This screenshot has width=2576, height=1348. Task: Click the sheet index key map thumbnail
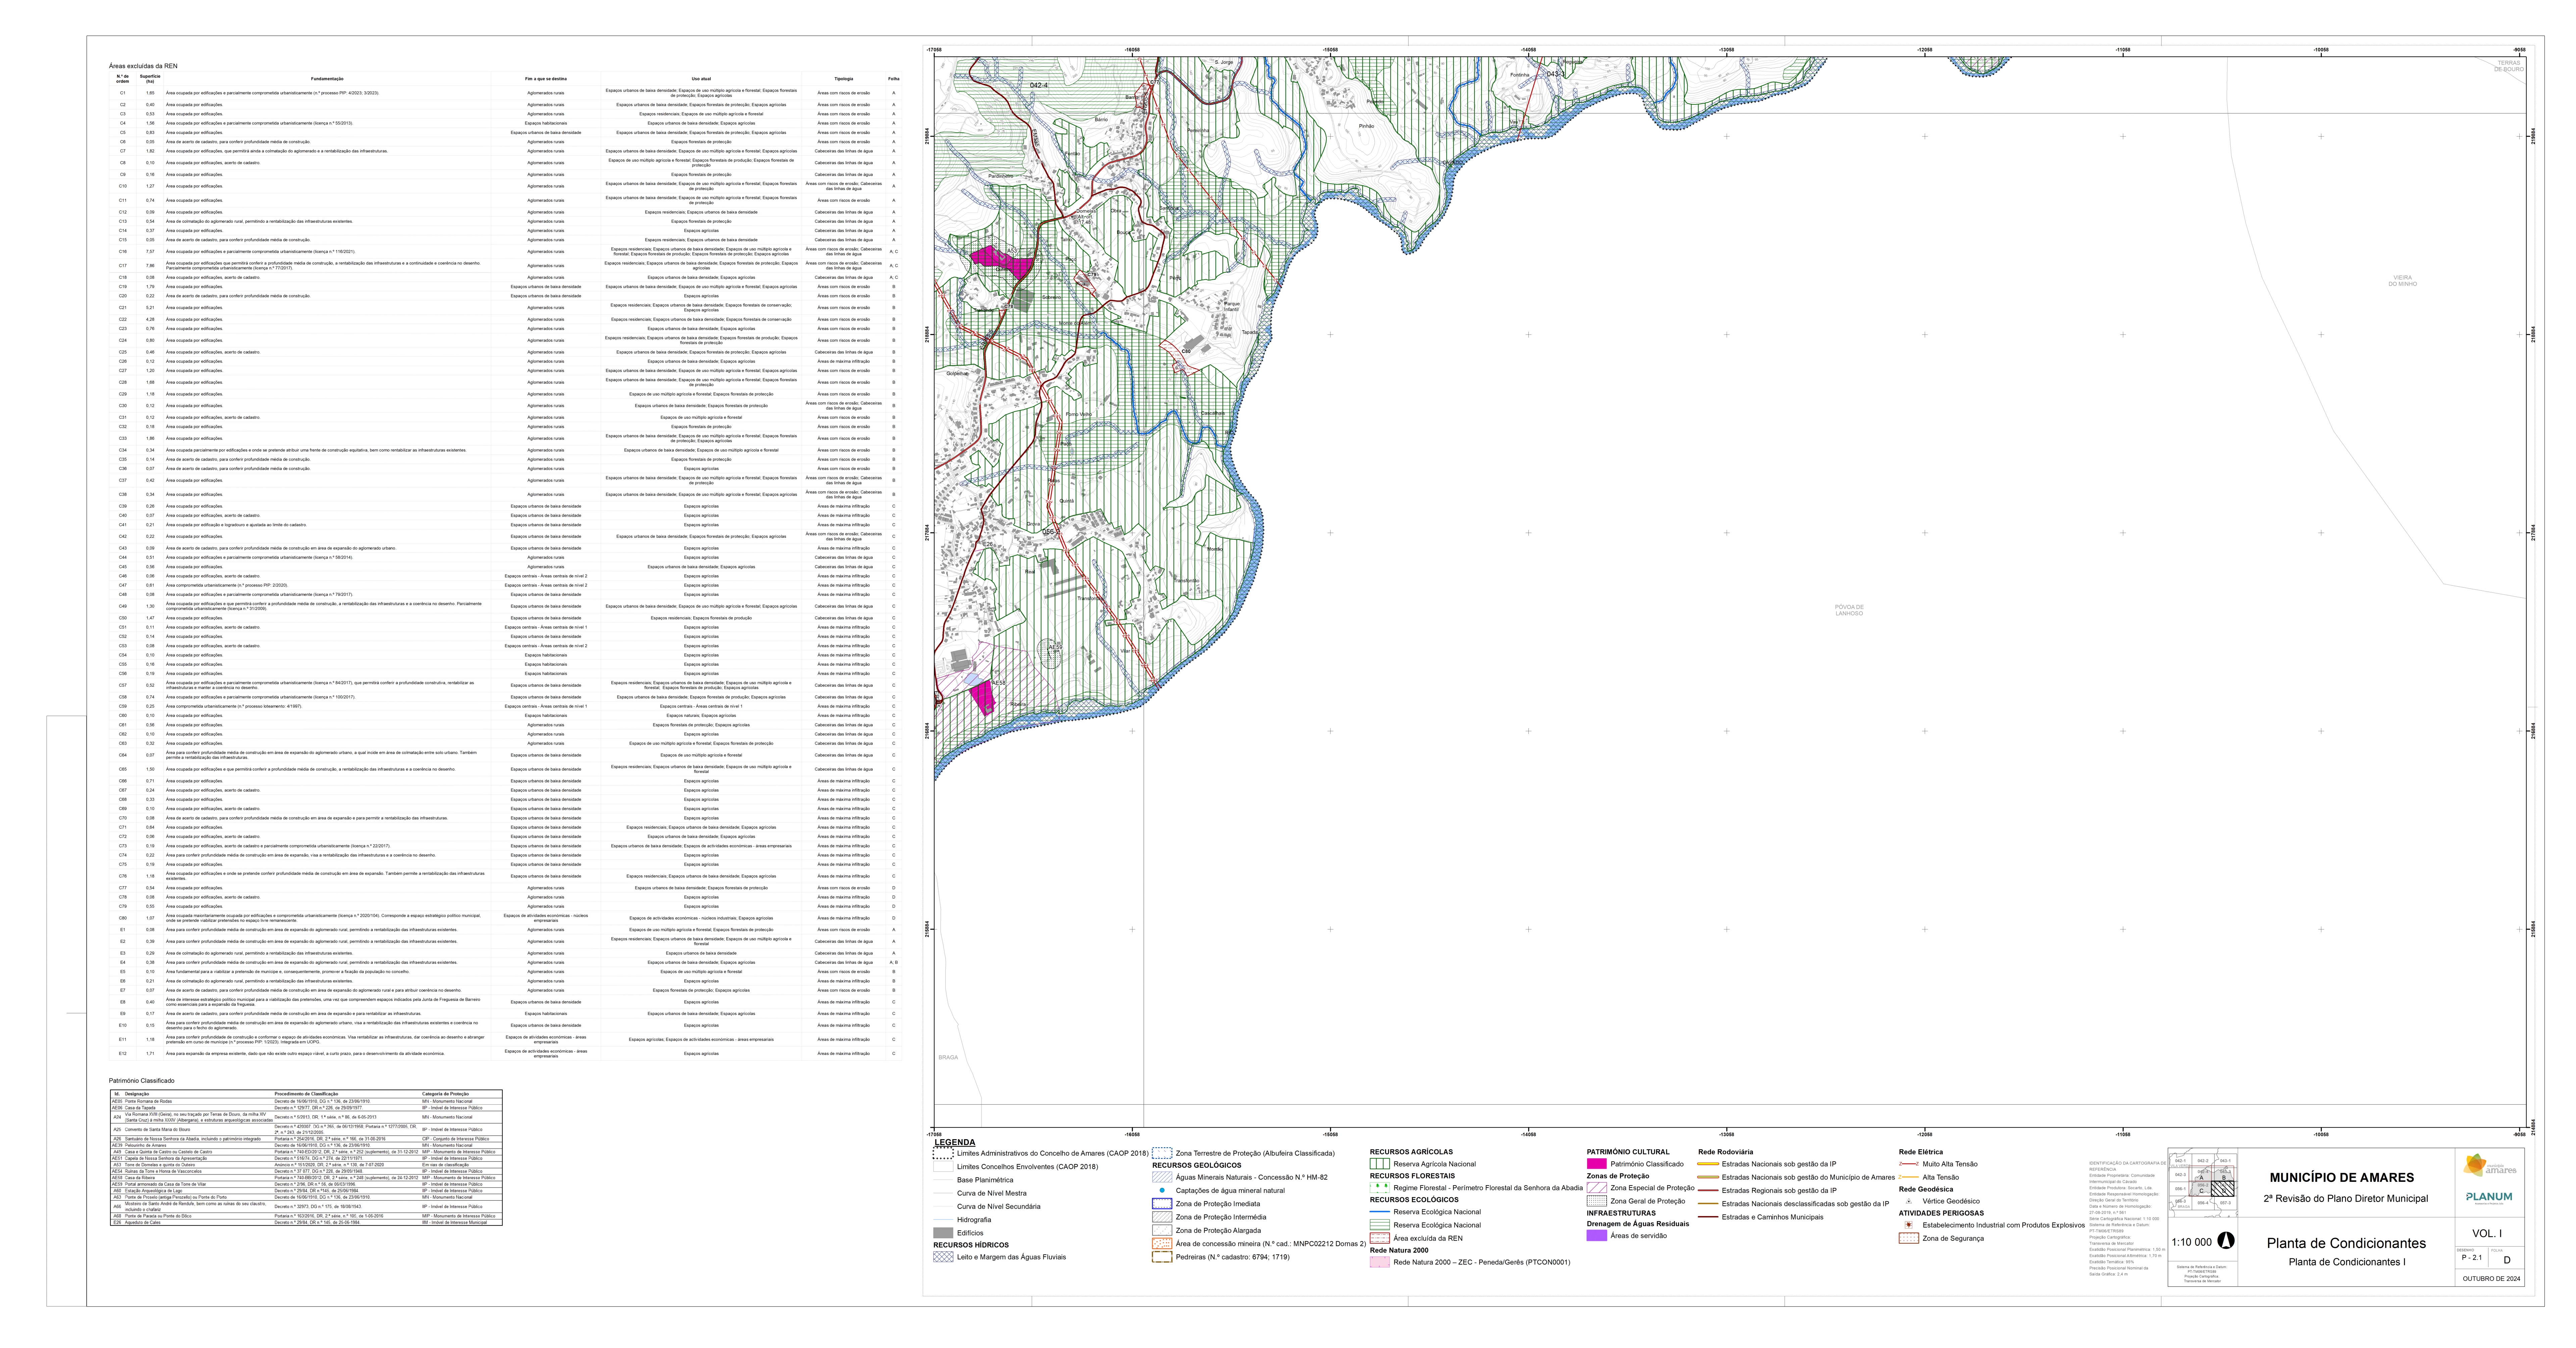[x=2203, y=1182]
